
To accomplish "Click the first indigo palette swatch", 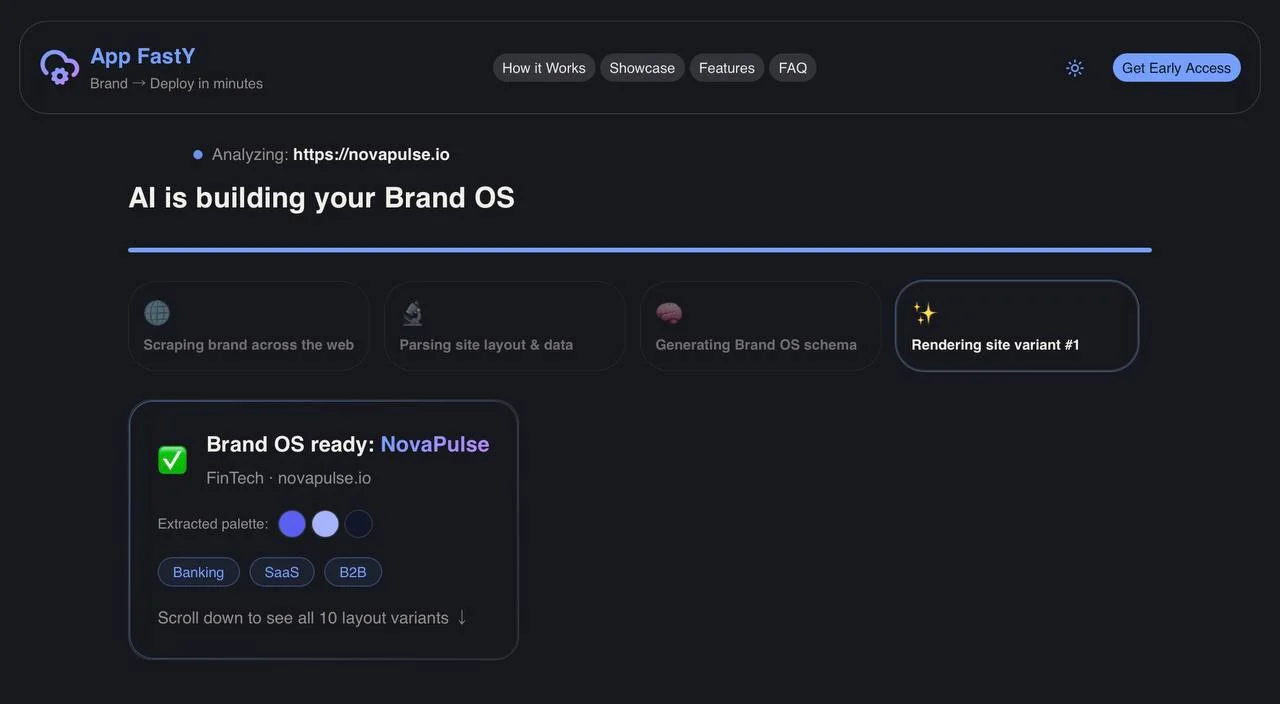I will point(292,524).
